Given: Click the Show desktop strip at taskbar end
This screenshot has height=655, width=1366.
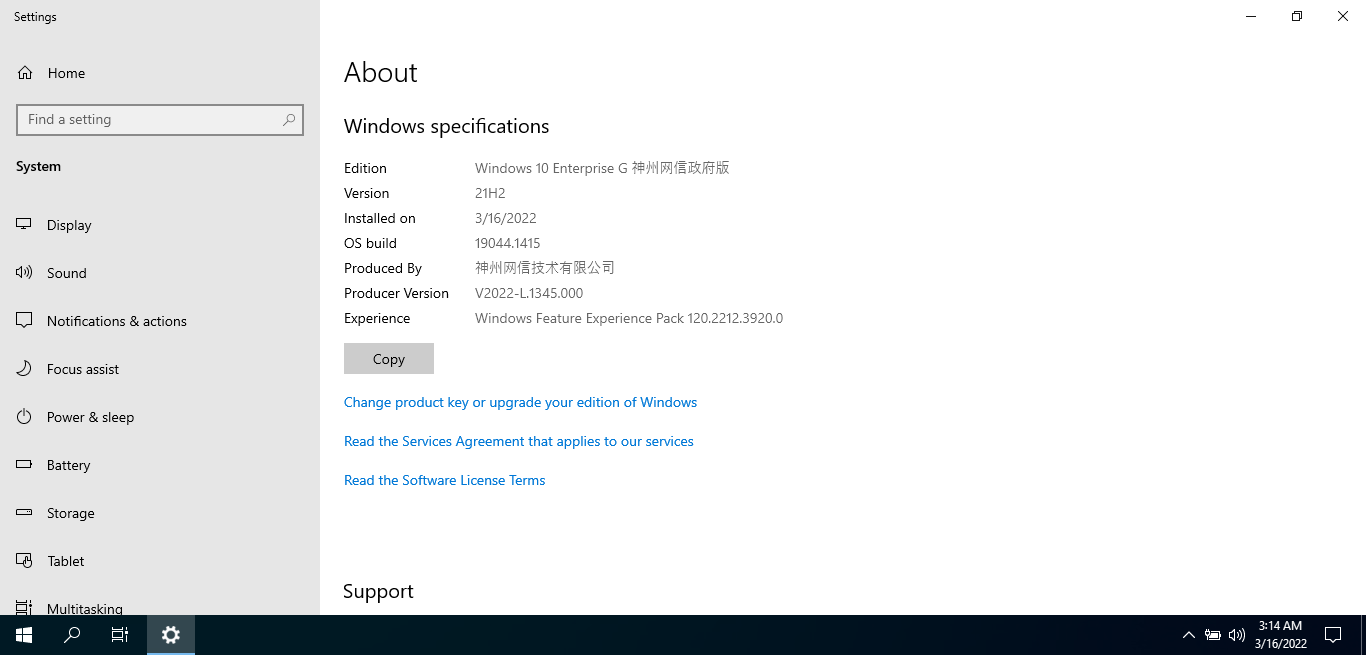Looking at the screenshot, I should tap(1363, 635).
